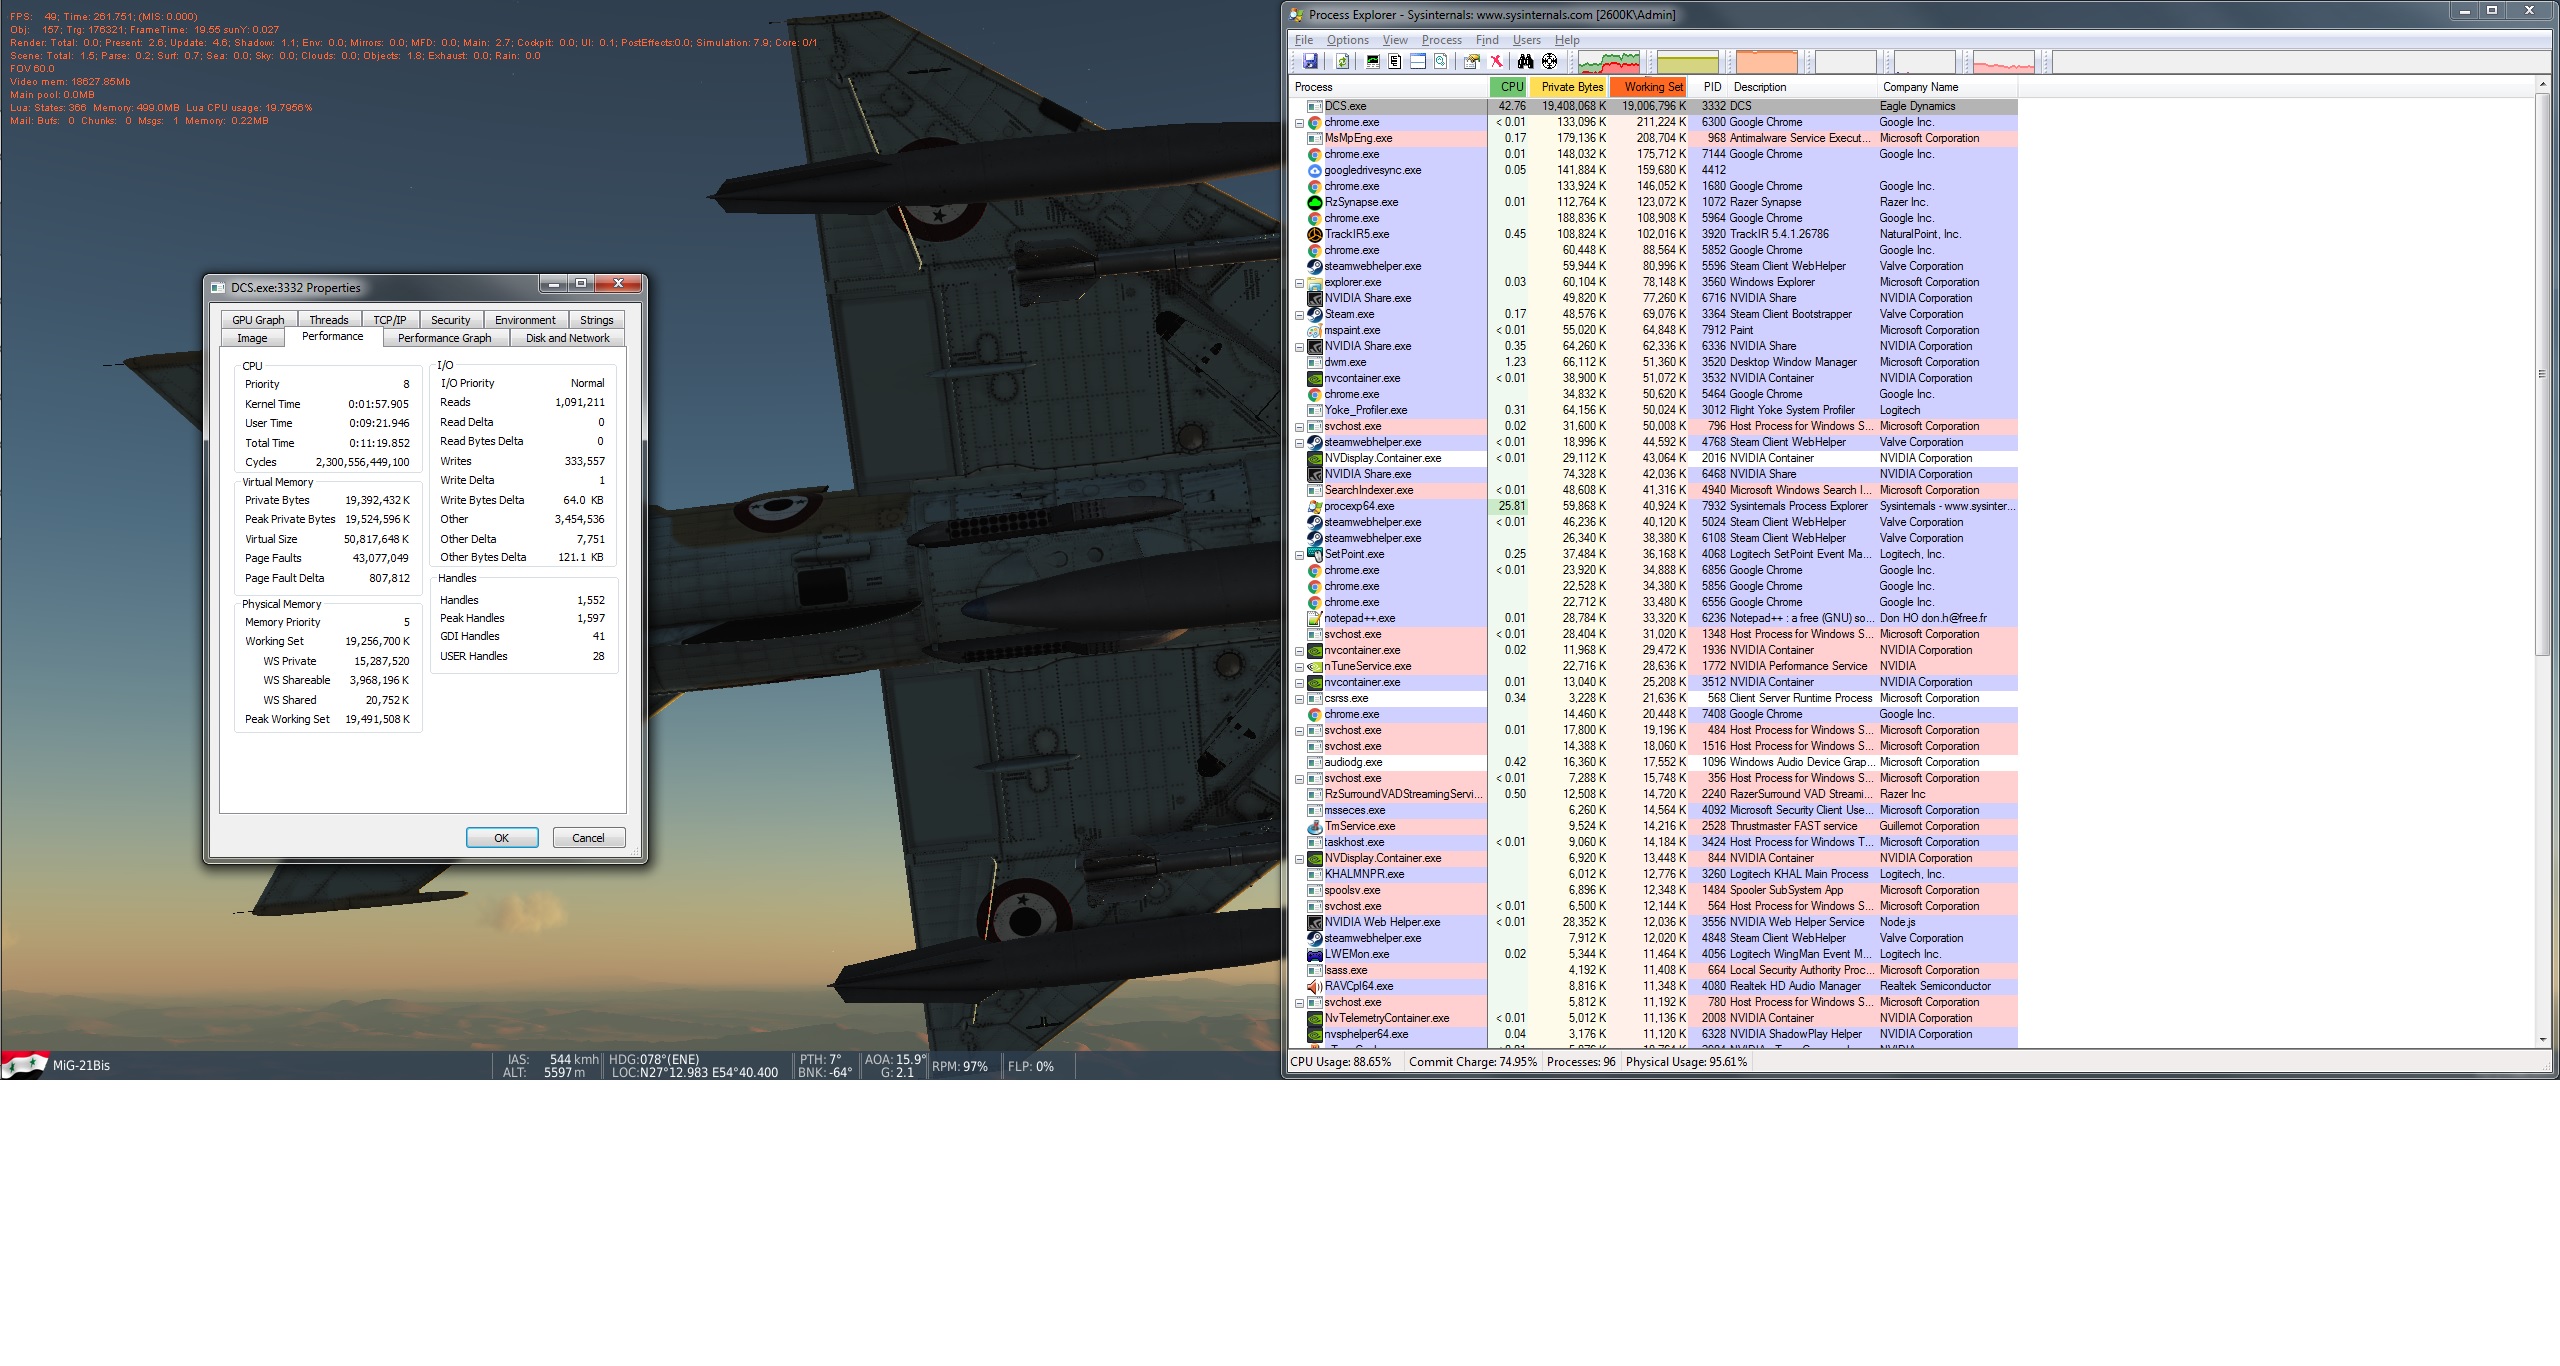Click the CPU Usage status bar entry

point(1341,1062)
